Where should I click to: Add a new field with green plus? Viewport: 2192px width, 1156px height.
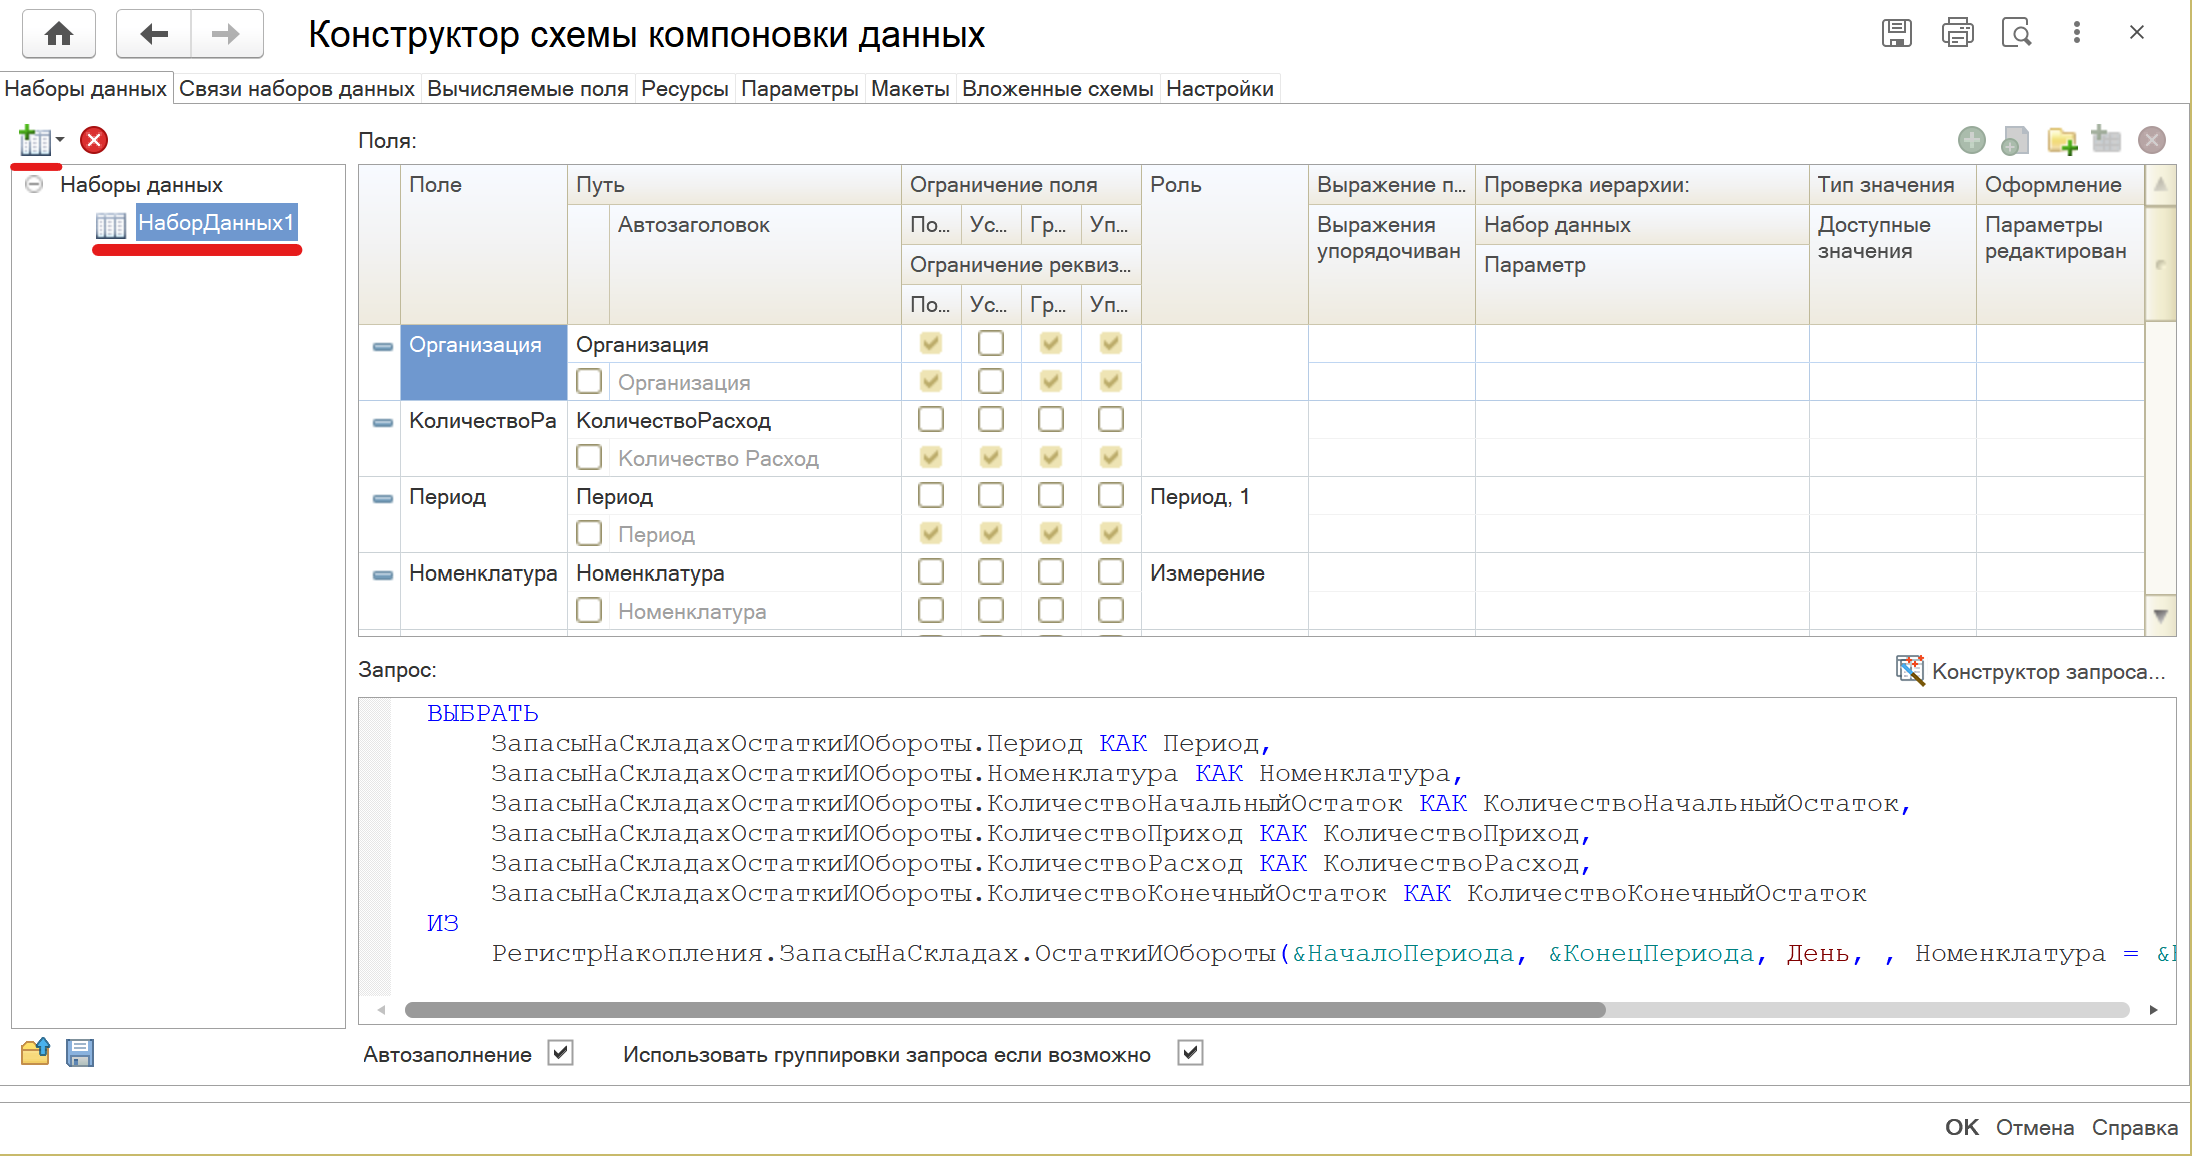coord(1971,140)
